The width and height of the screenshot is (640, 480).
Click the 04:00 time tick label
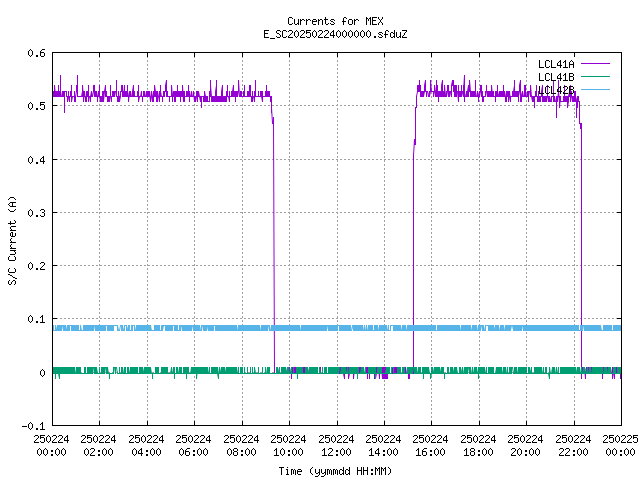click(146, 452)
